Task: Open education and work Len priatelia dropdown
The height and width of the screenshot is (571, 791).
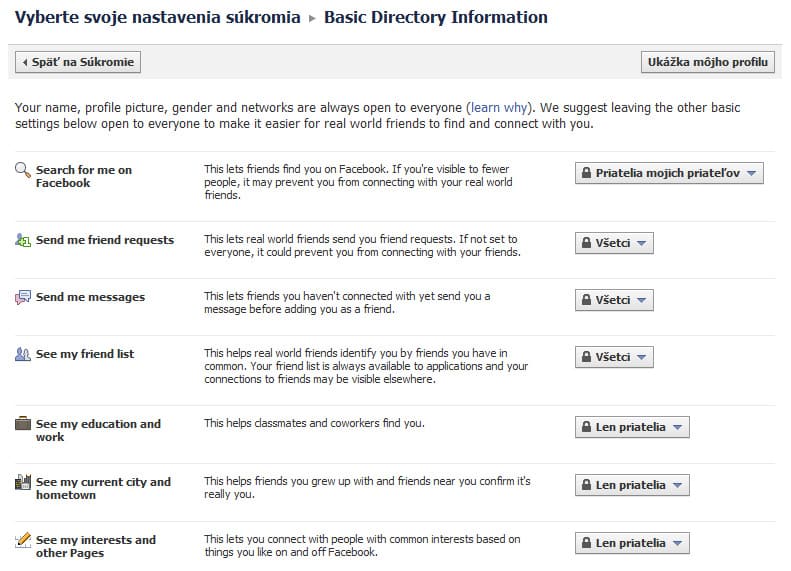Action: (632, 427)
